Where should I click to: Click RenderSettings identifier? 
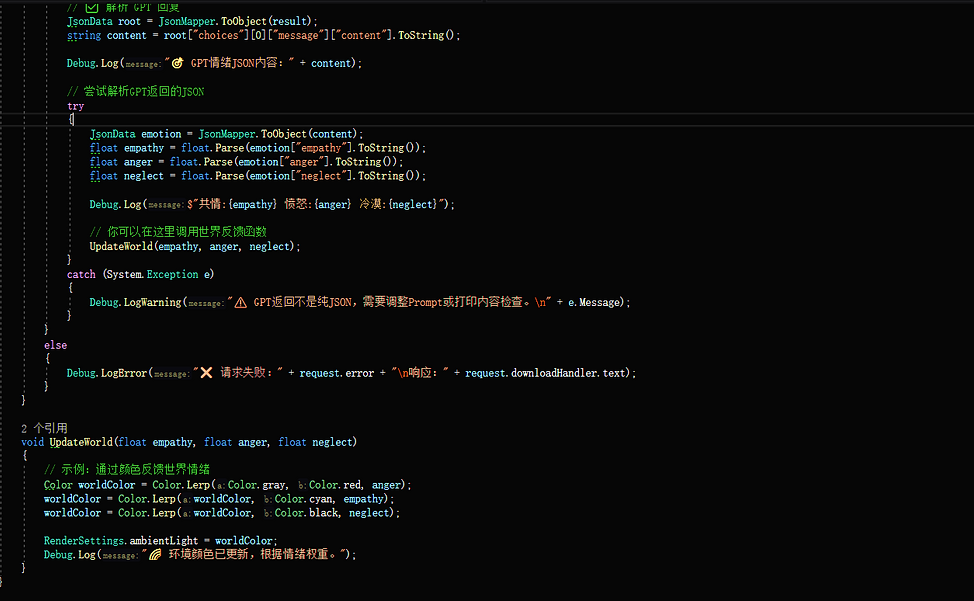click(x=84, y=541)
